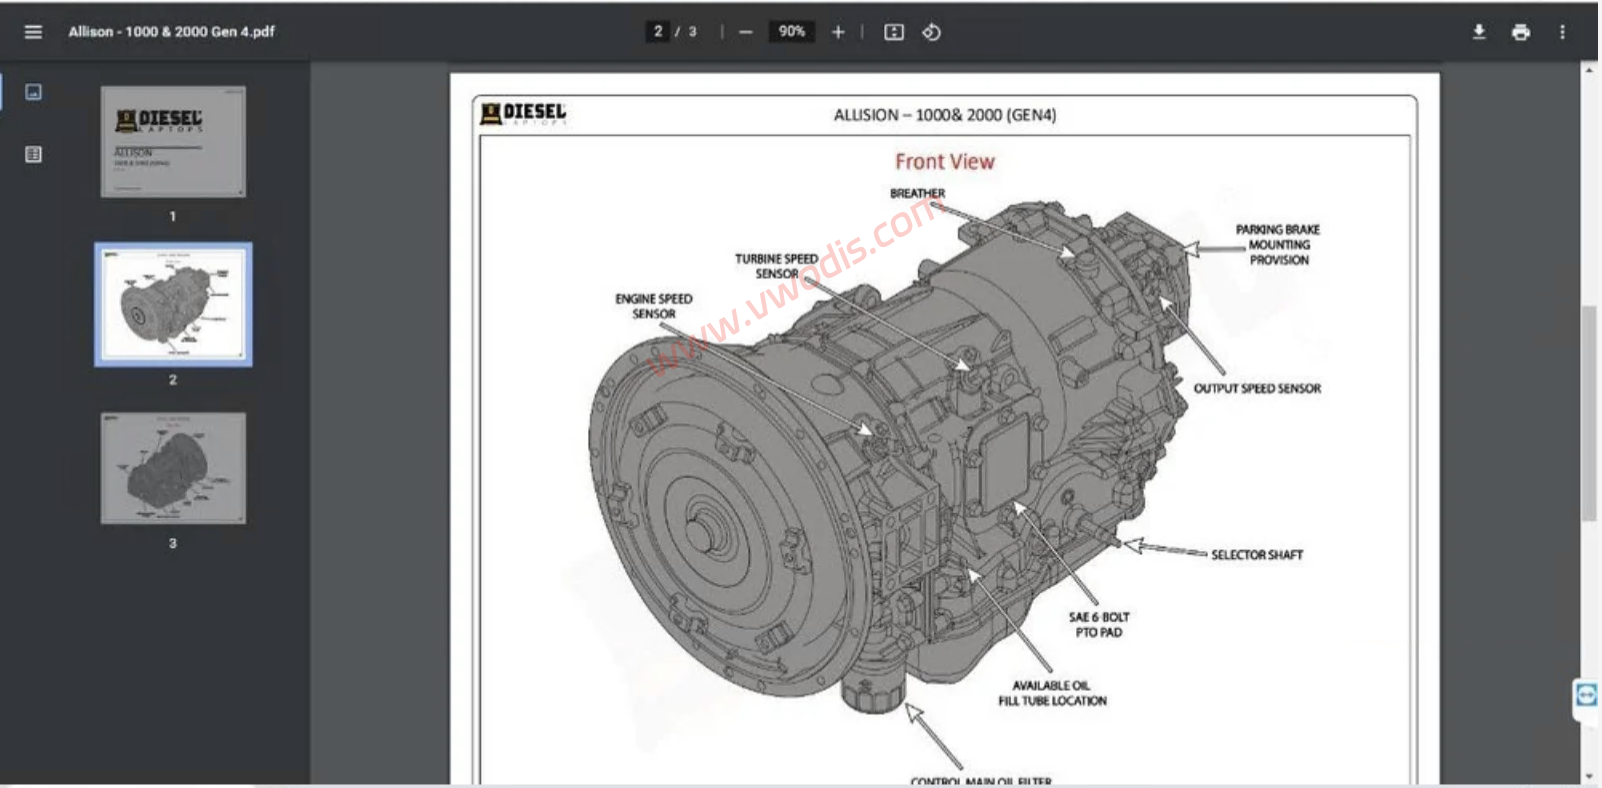Toggle the sidebar hamburger menu
The width and height of the screenshot is (1602, 788).
[33, 32]
